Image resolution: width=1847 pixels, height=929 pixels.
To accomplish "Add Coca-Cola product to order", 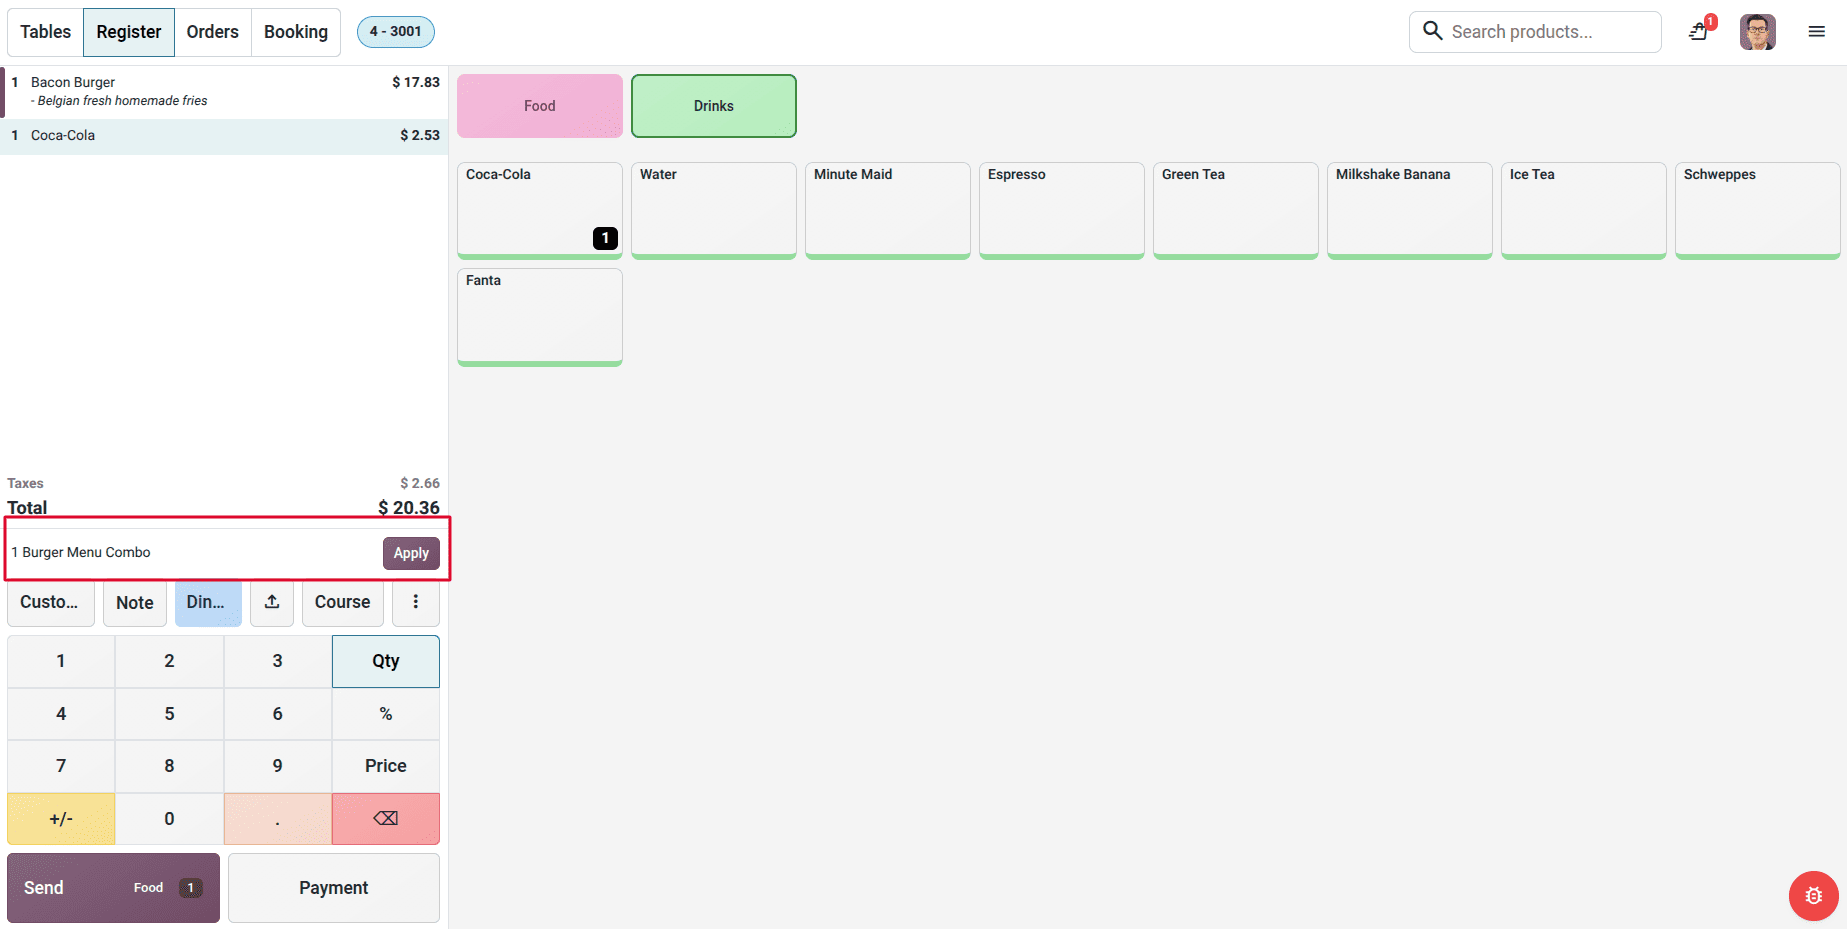I will 540,211.
